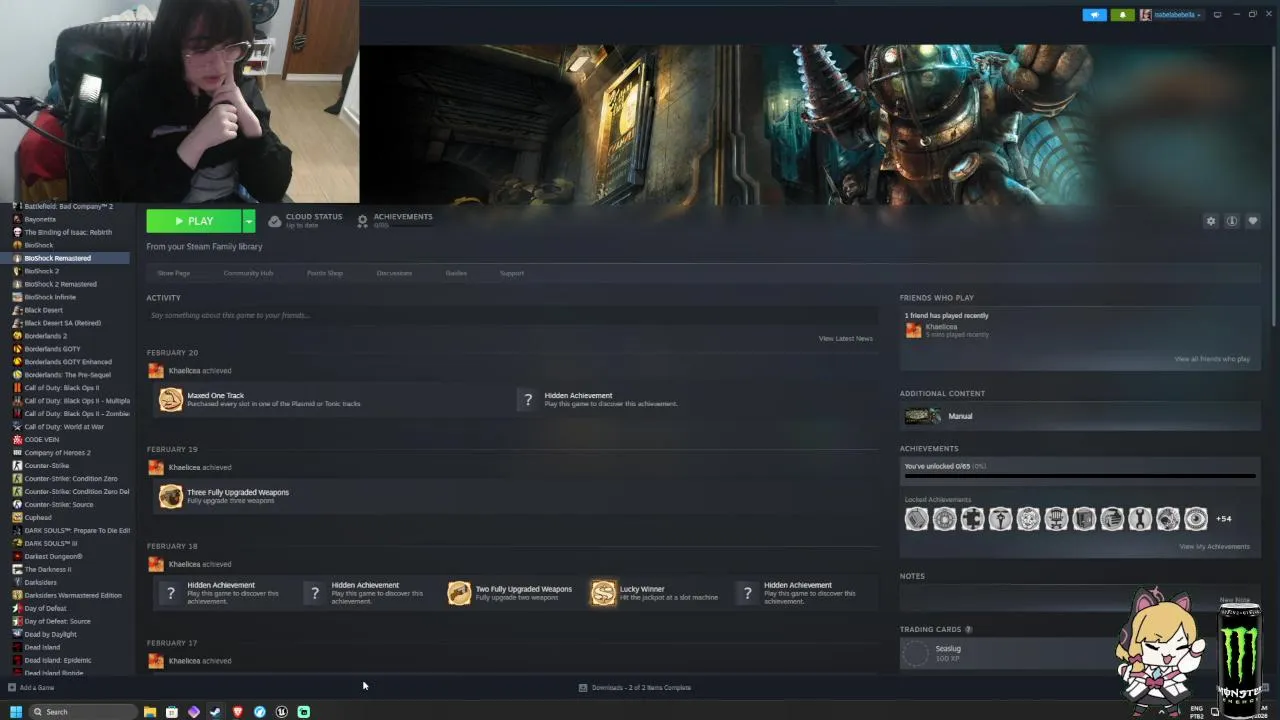
Task: Open the game info icon
Action: click(1232, 221)
